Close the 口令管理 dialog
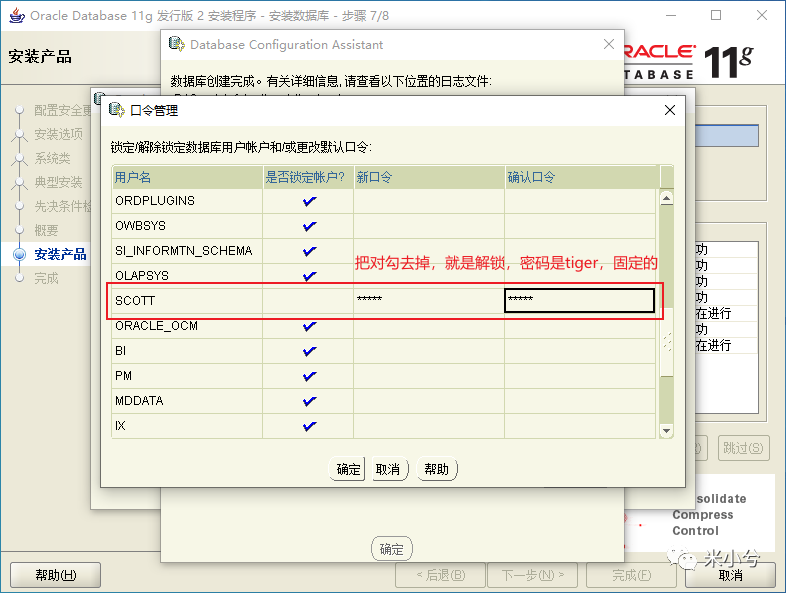 click(x=670, y=110)
